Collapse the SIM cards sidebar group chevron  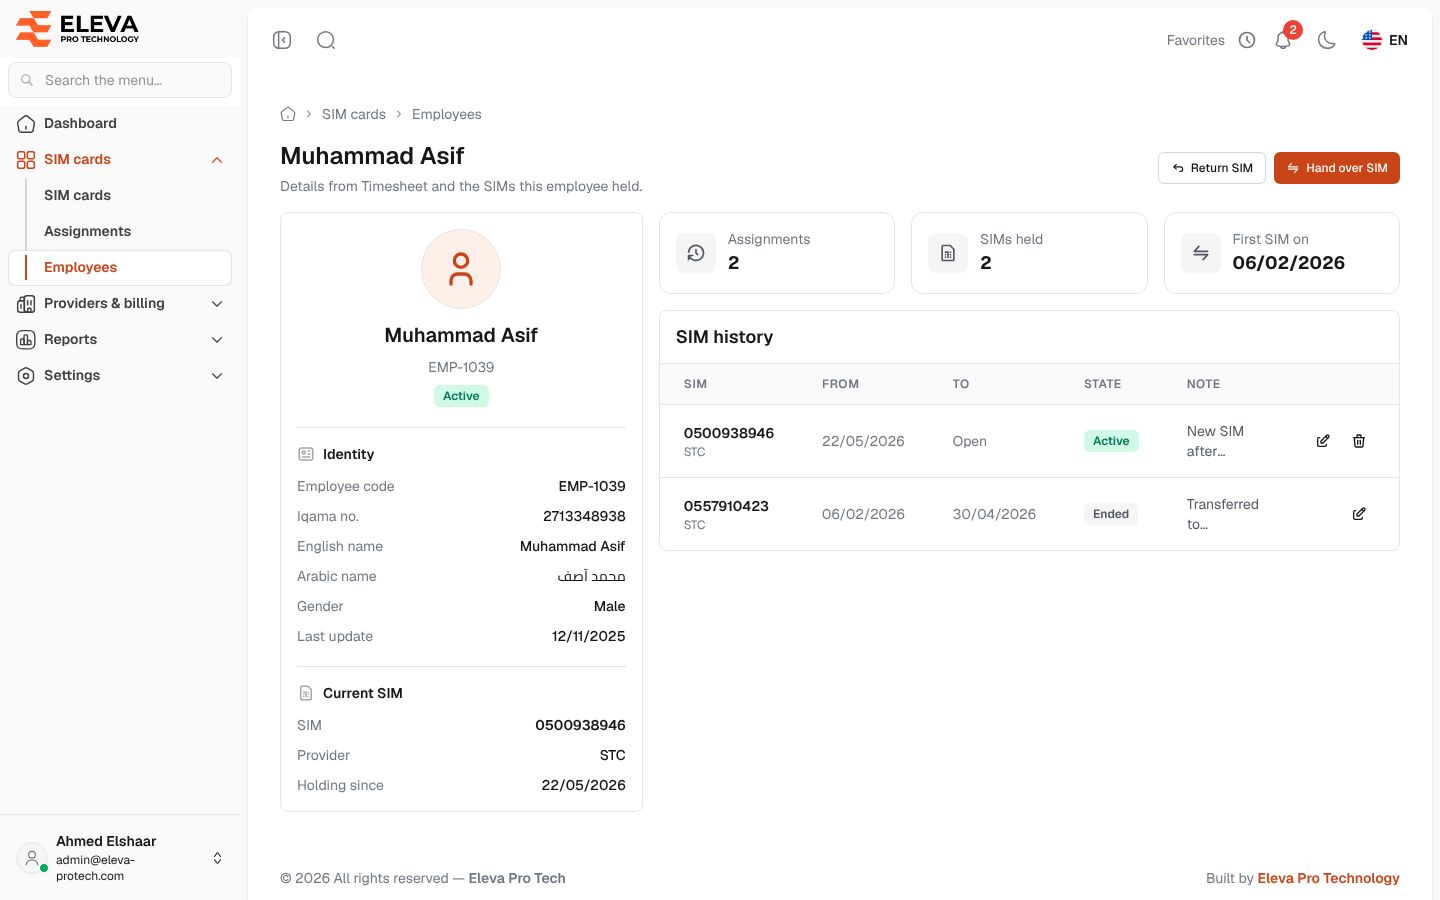(217, 160)
